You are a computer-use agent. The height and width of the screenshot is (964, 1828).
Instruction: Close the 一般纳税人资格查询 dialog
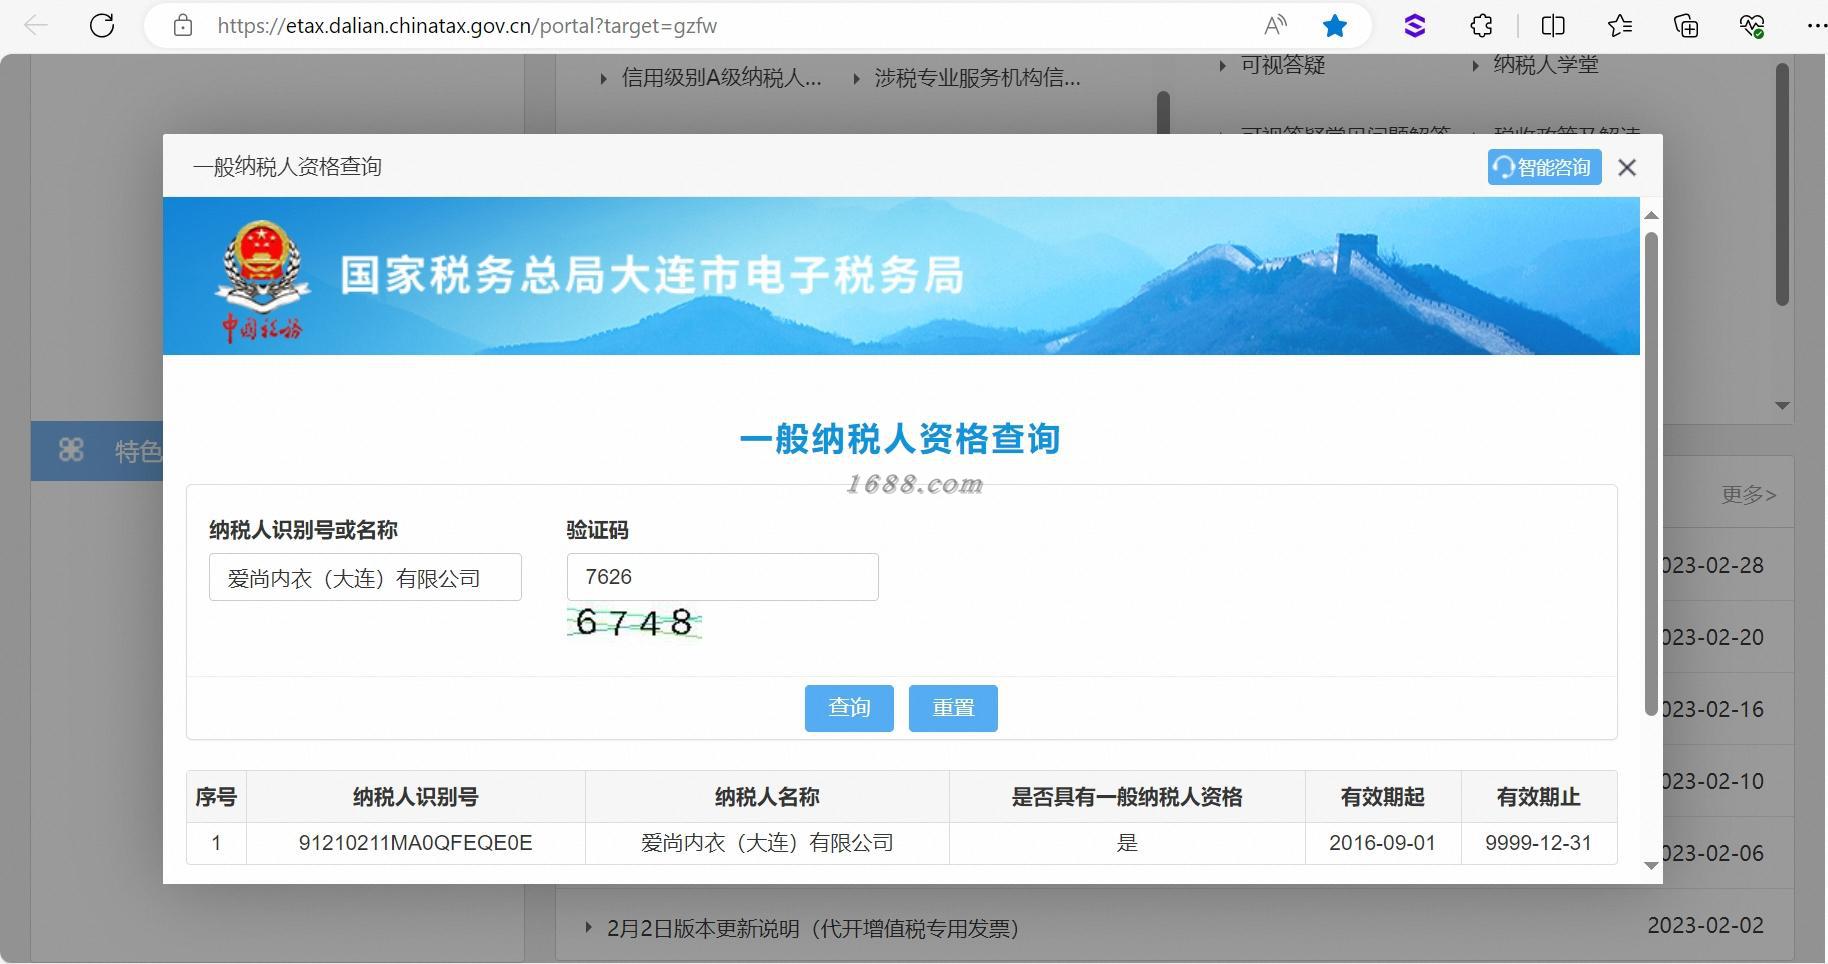click(1627, 167)
